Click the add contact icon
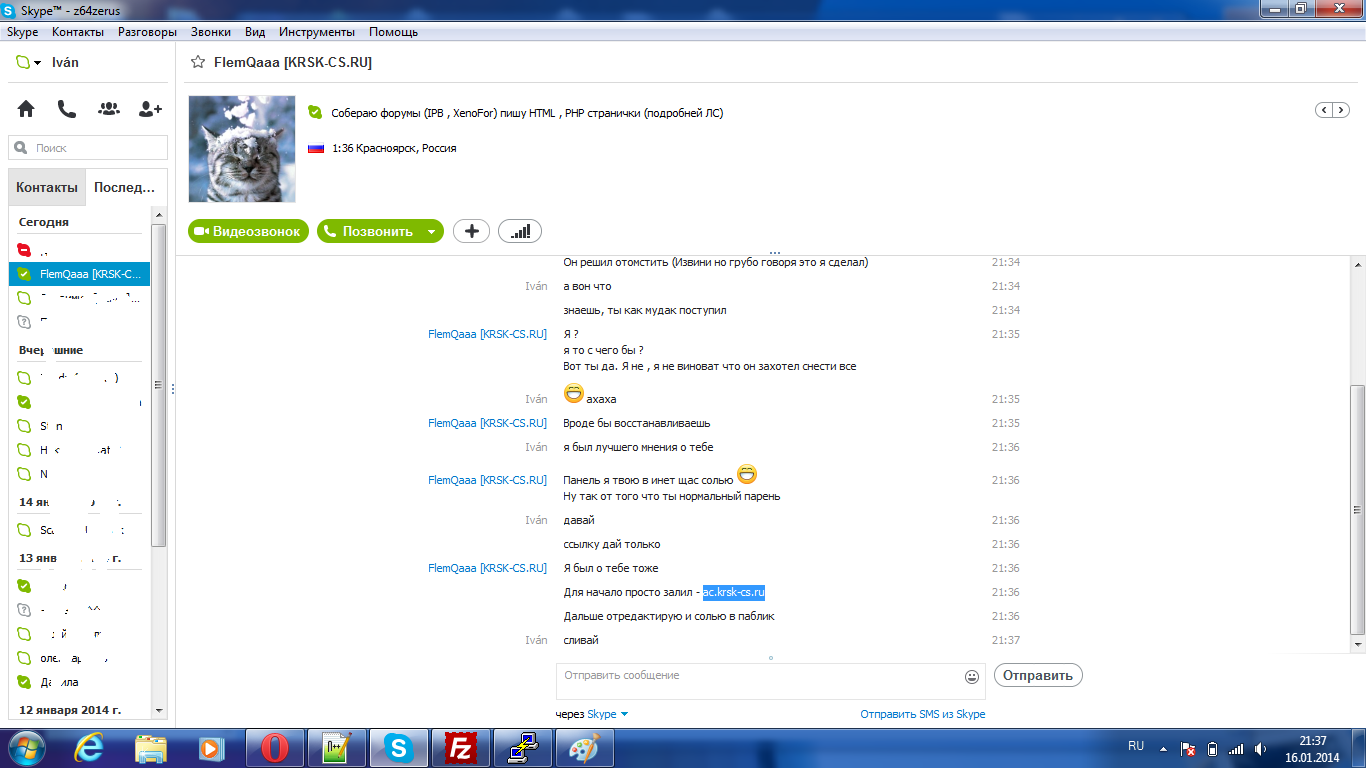The image size is (1366, 768). point(150,109)
